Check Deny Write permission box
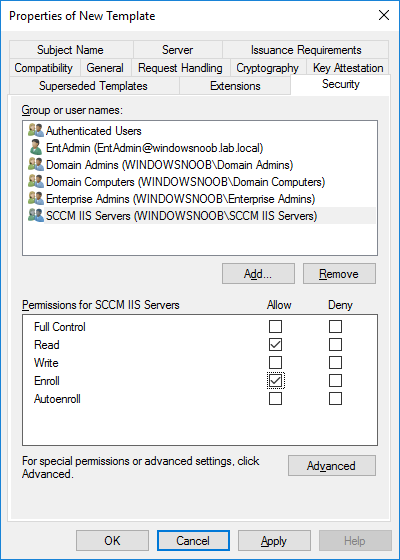The height and width of the screenshot is (560, 400). [x=335, y=362]
